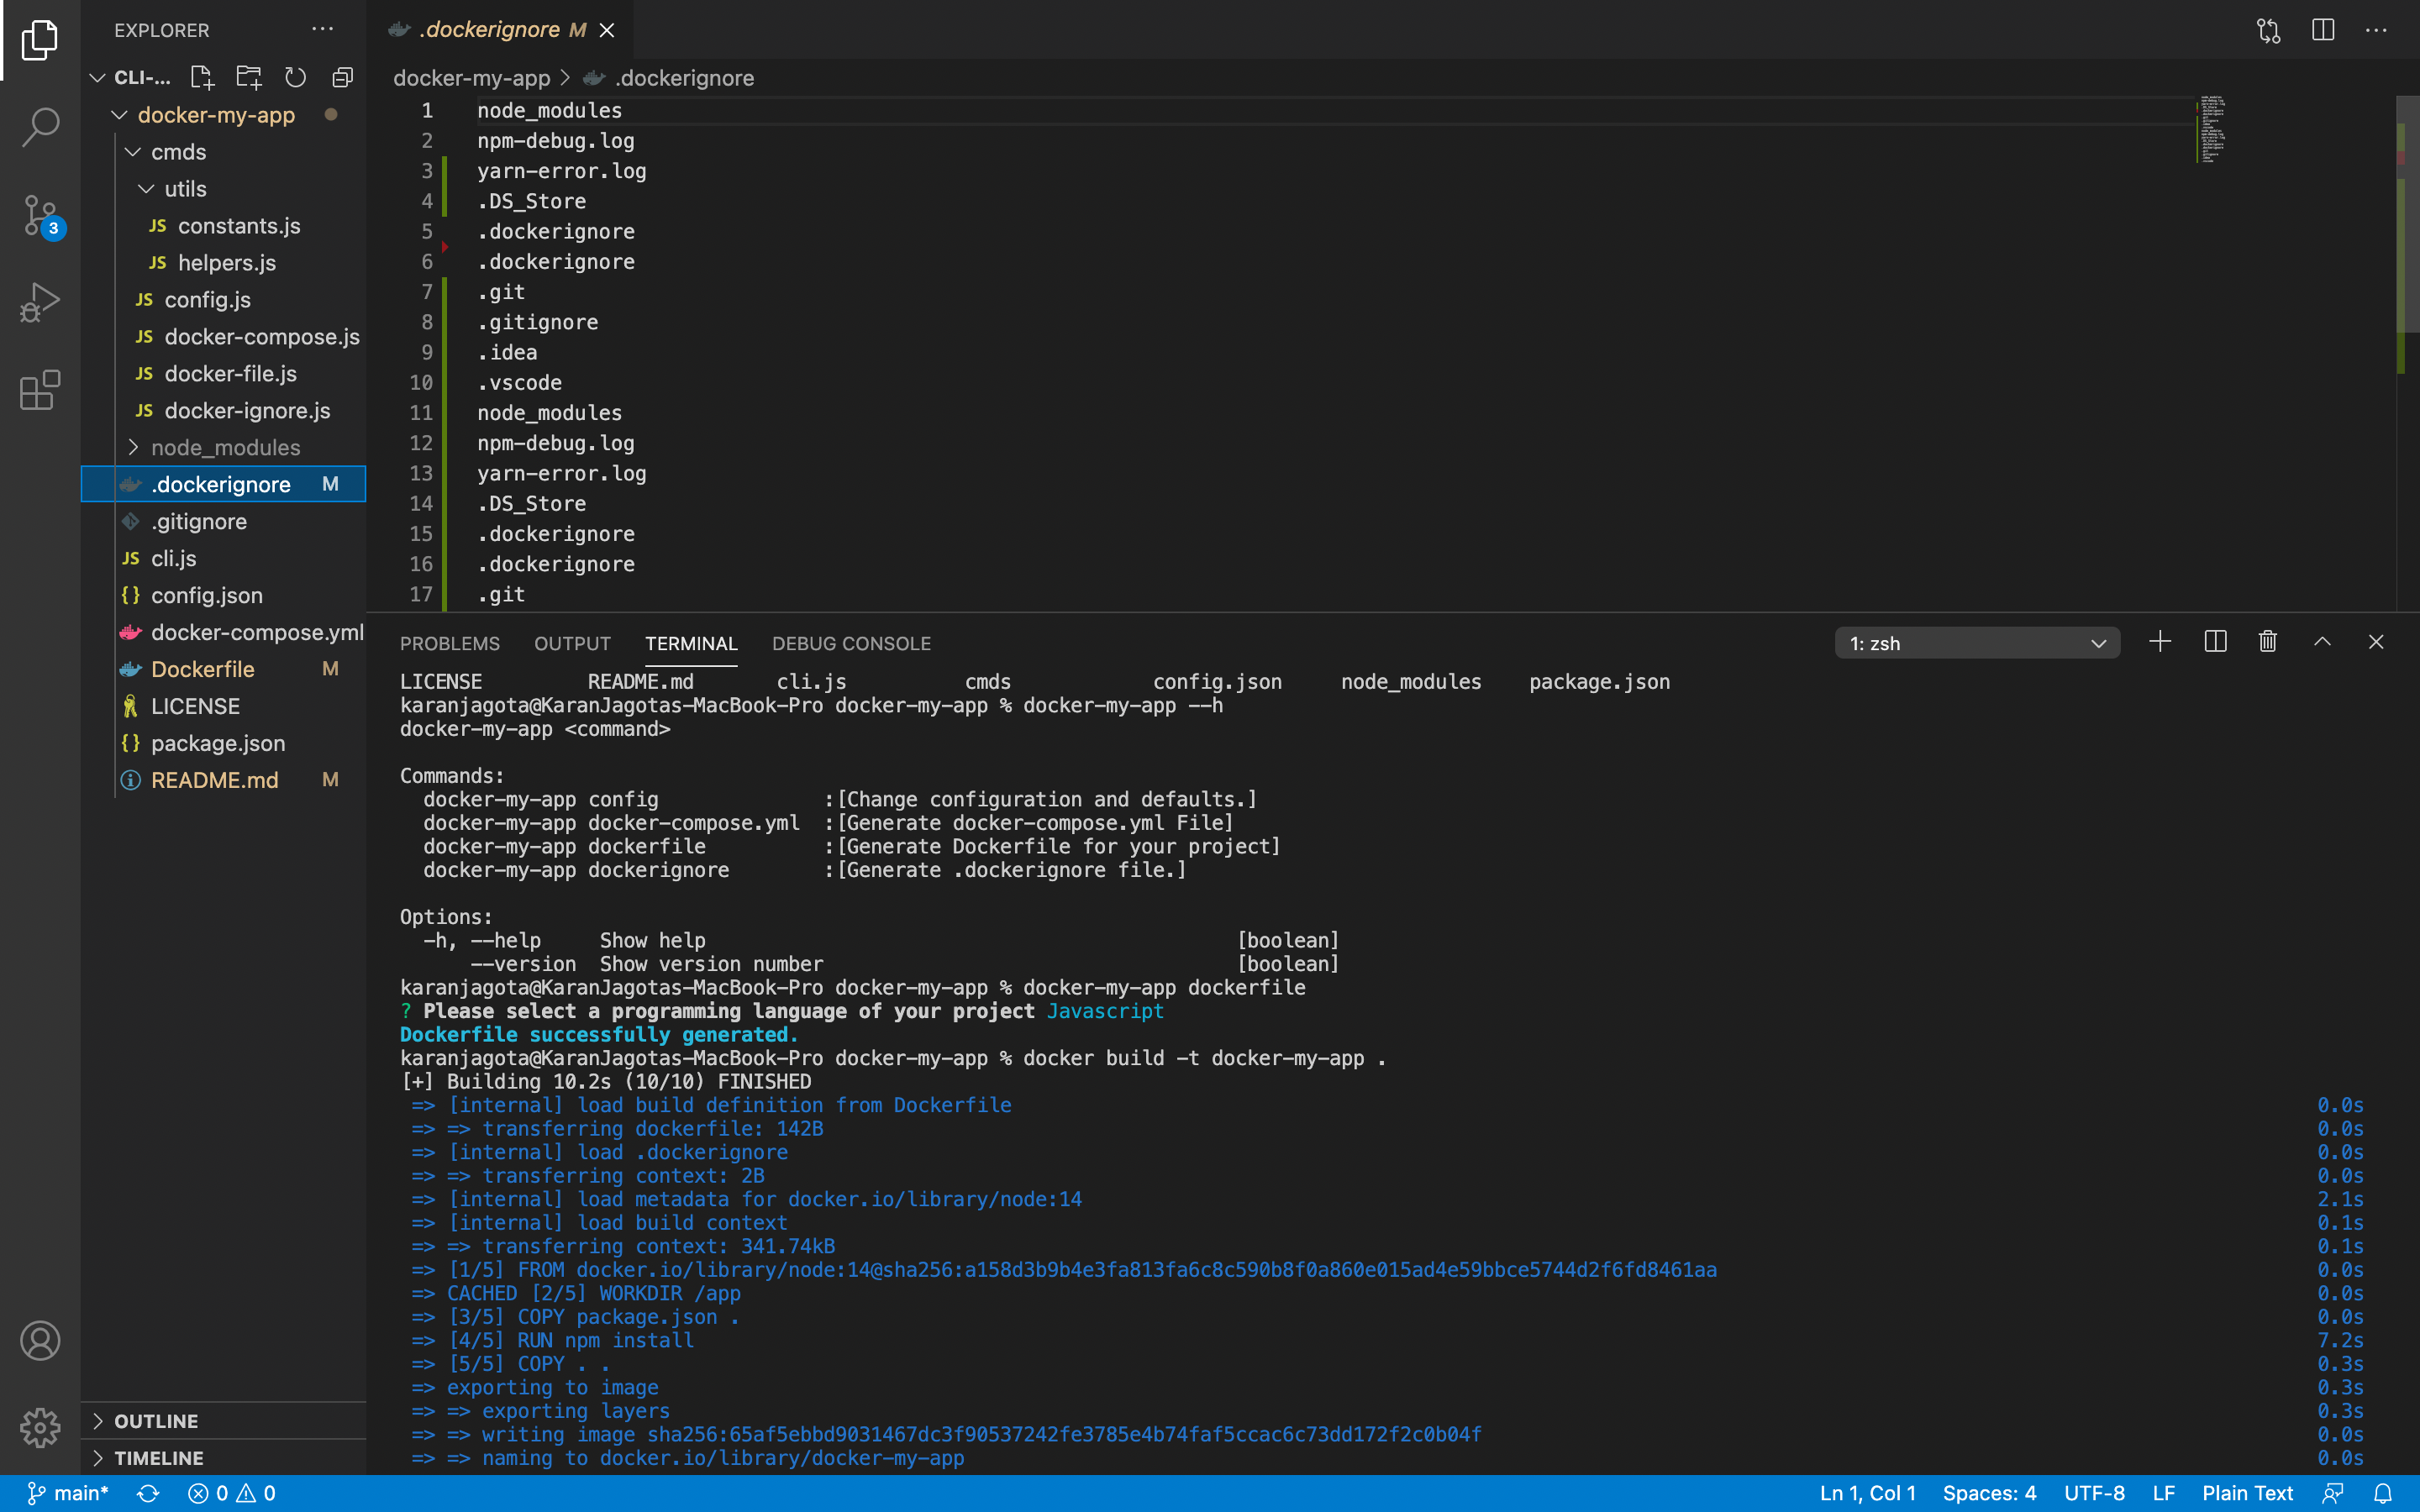The height and width of the screenshot is (1512, 2420).
Task: Switch to the PROBLEMS tab
Action: 449,643
